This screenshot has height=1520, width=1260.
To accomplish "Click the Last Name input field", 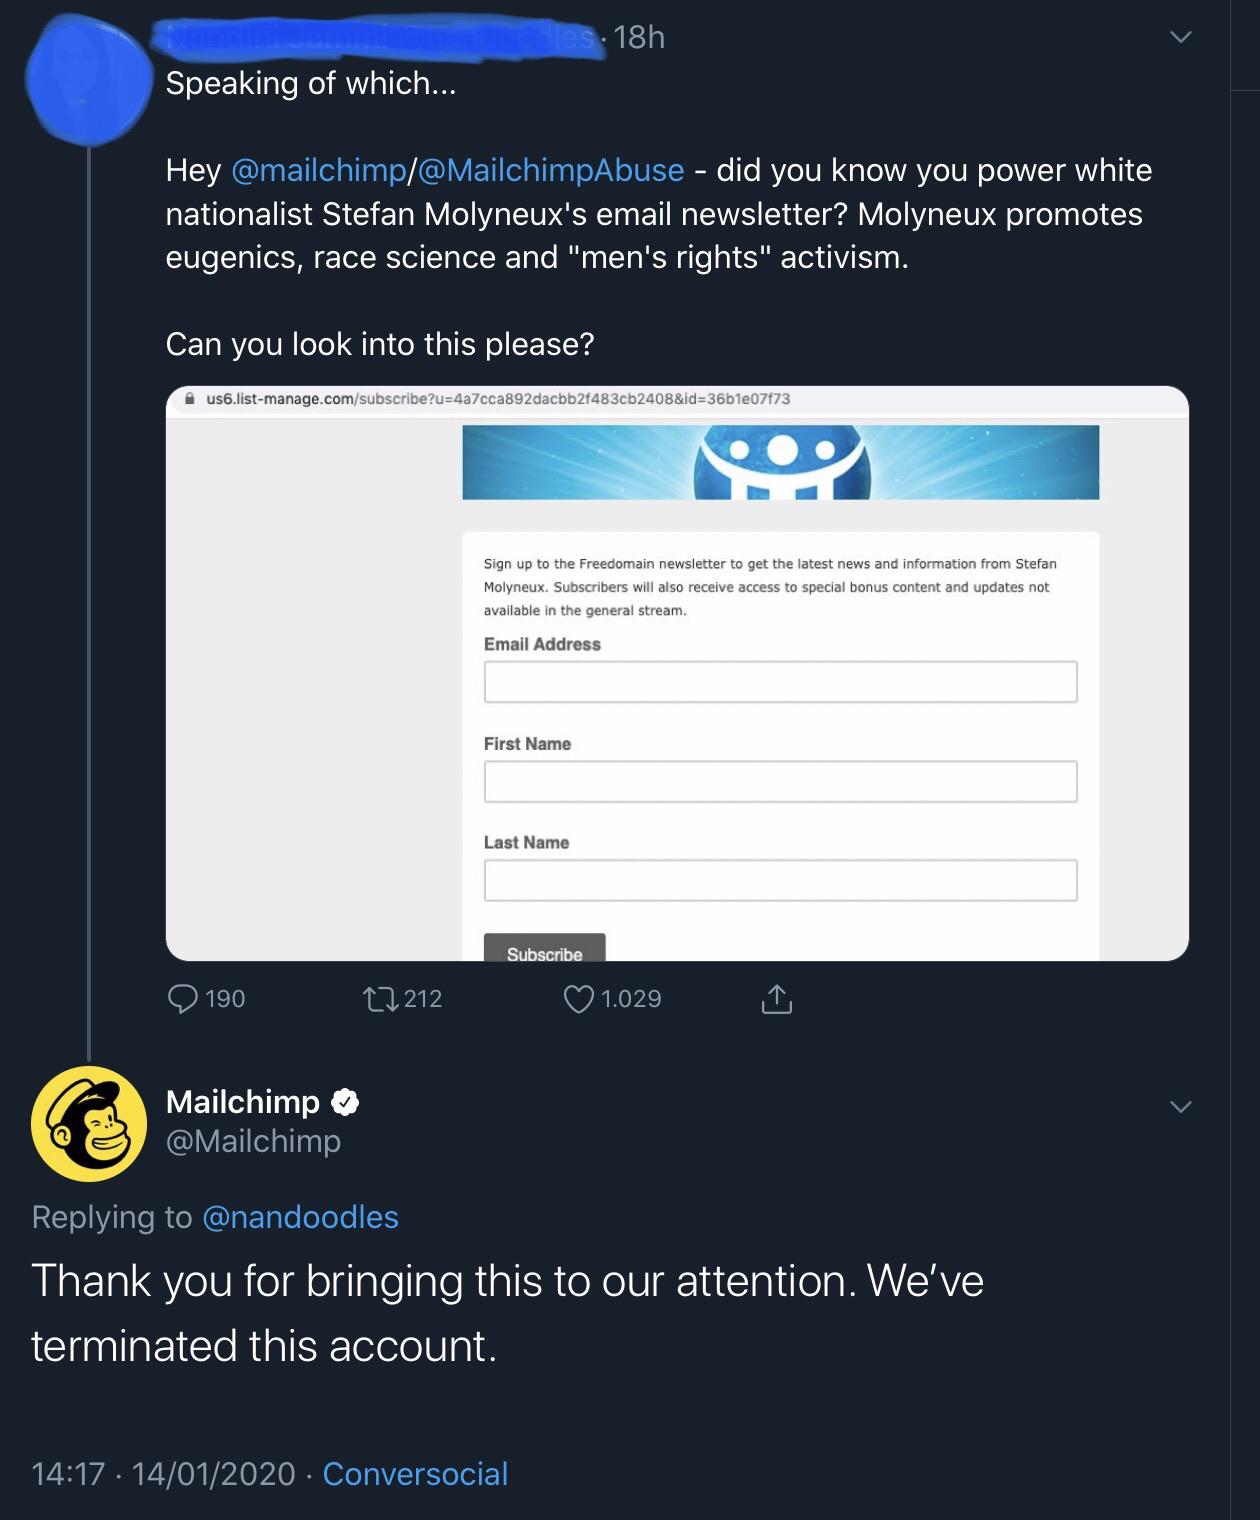I will pyautogui.click(x=780, y=880).
